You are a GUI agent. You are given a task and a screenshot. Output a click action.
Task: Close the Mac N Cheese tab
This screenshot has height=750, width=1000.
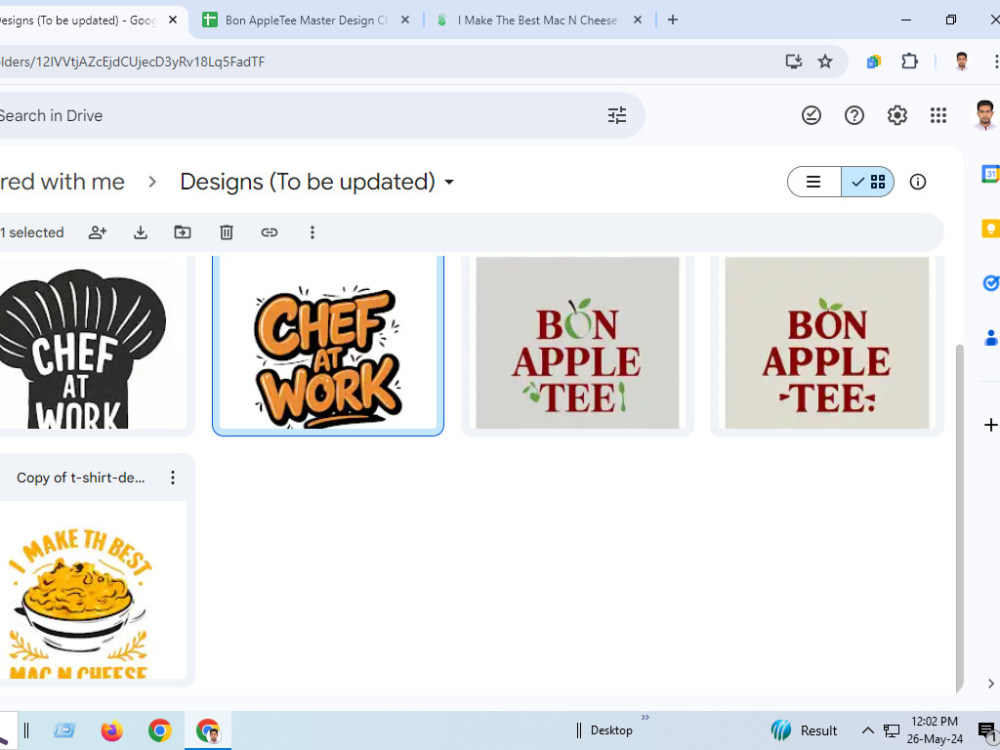pyautogui.click(x=637, y=20)
